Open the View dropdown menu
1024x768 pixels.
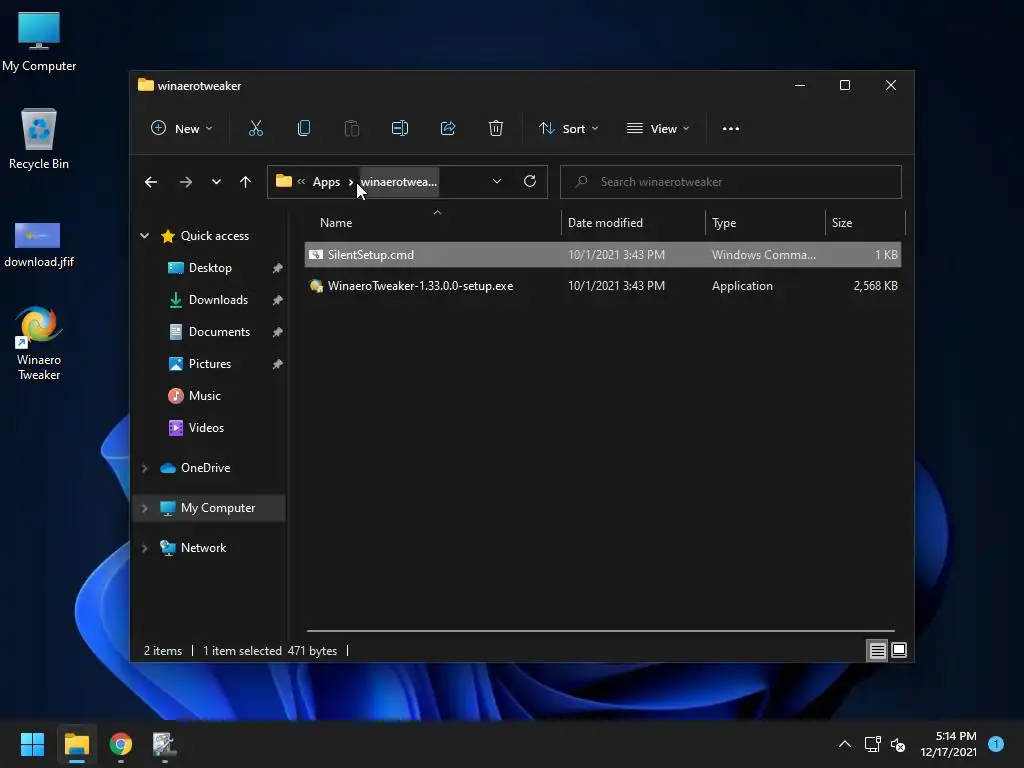(x=658, y=129)
